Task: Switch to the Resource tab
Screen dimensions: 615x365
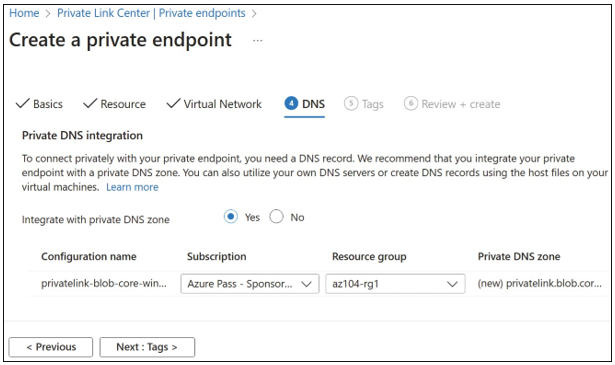Action: pyautogui.click(x=115, y=104)
